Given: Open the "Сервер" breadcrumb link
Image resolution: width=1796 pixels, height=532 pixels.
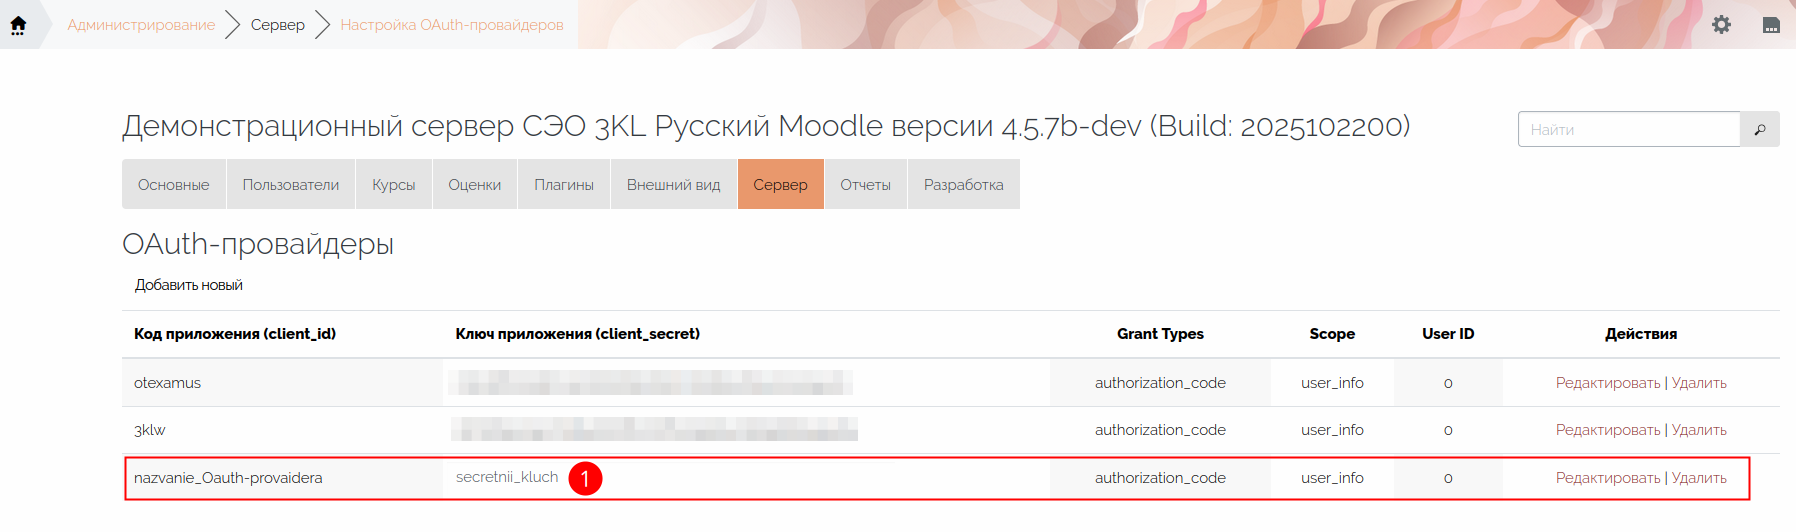Looking at the screenshot, I should pyautogui.click(x=277, y=25).
